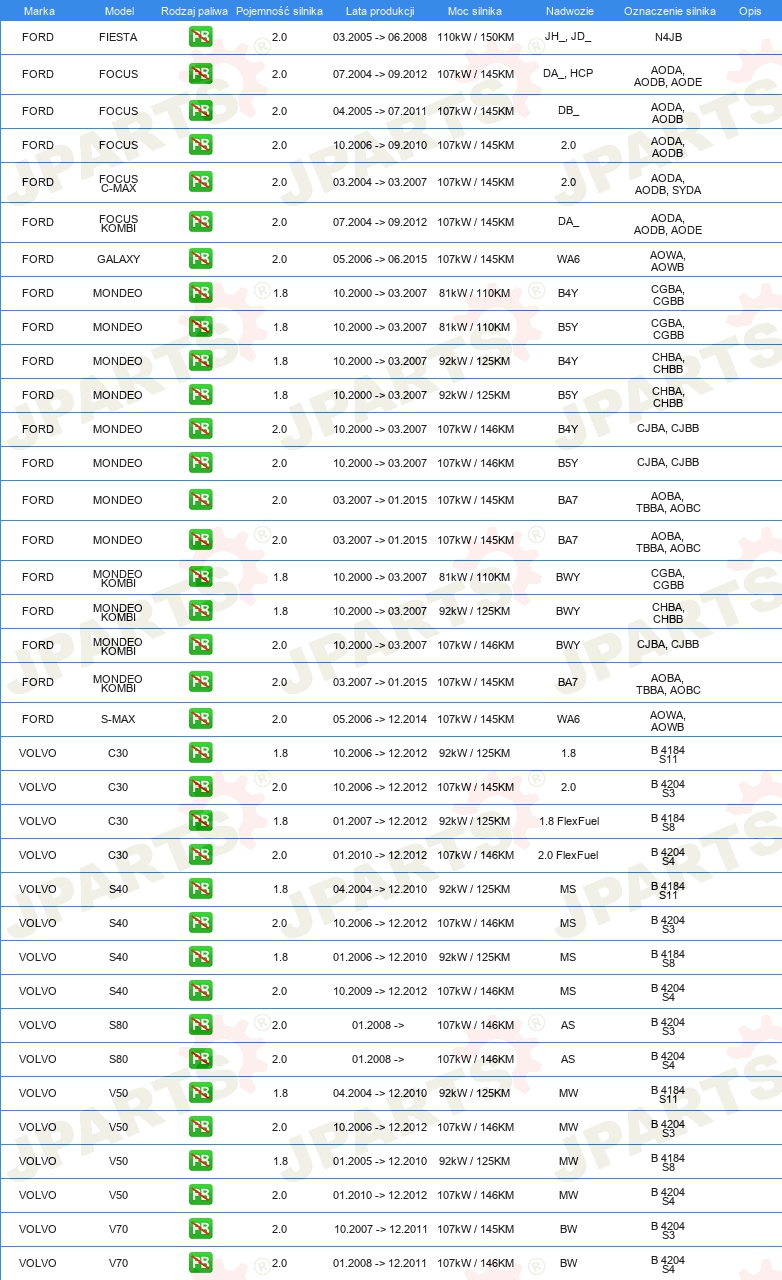Click fuel icon for MONDEO 146KM body B5Y

pos(200,463)
